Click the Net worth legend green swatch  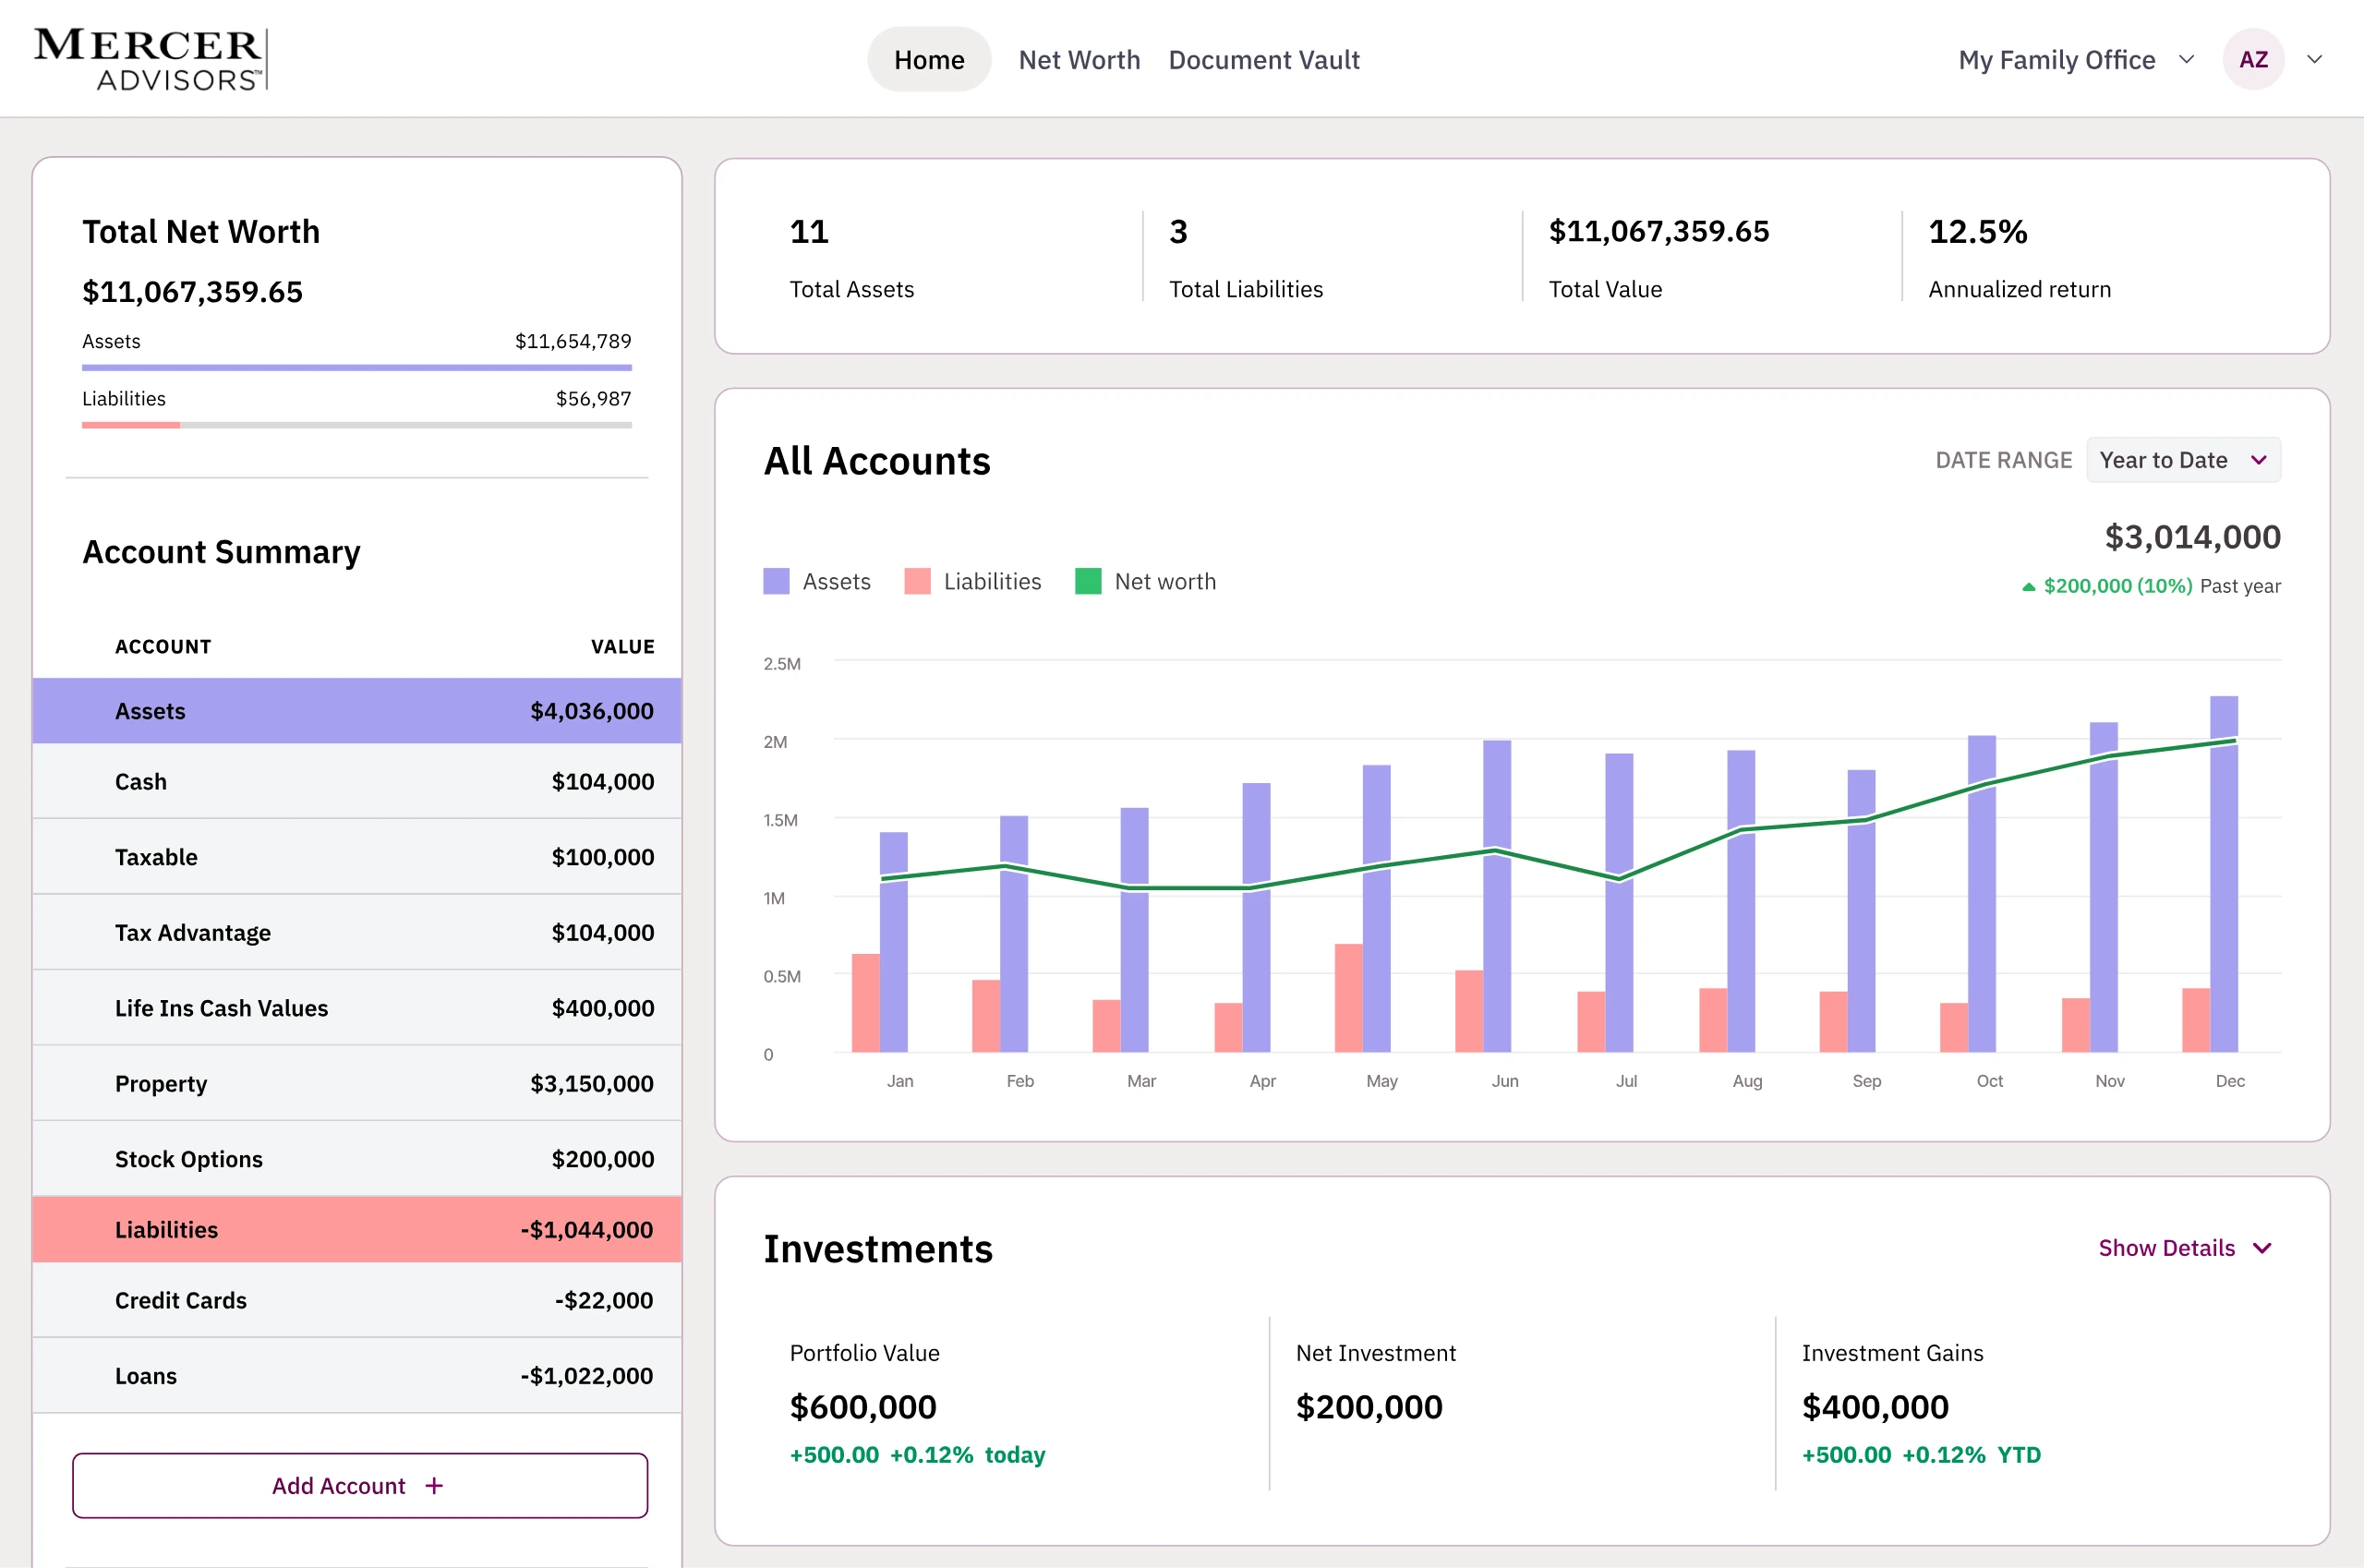tap(1088, 581)
